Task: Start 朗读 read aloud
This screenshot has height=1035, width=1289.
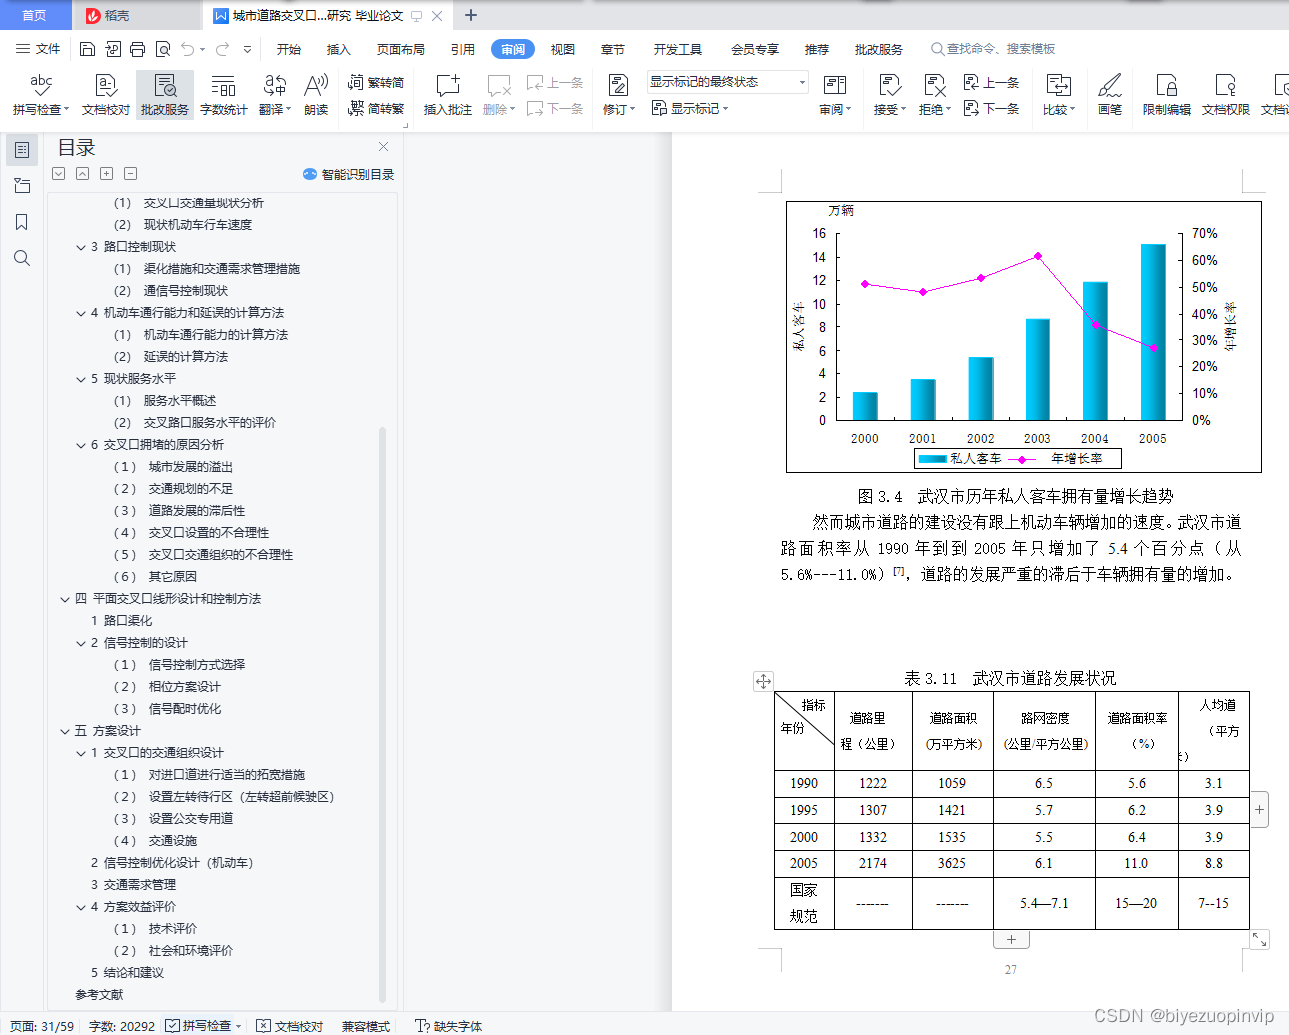Action: pos(316,95)
